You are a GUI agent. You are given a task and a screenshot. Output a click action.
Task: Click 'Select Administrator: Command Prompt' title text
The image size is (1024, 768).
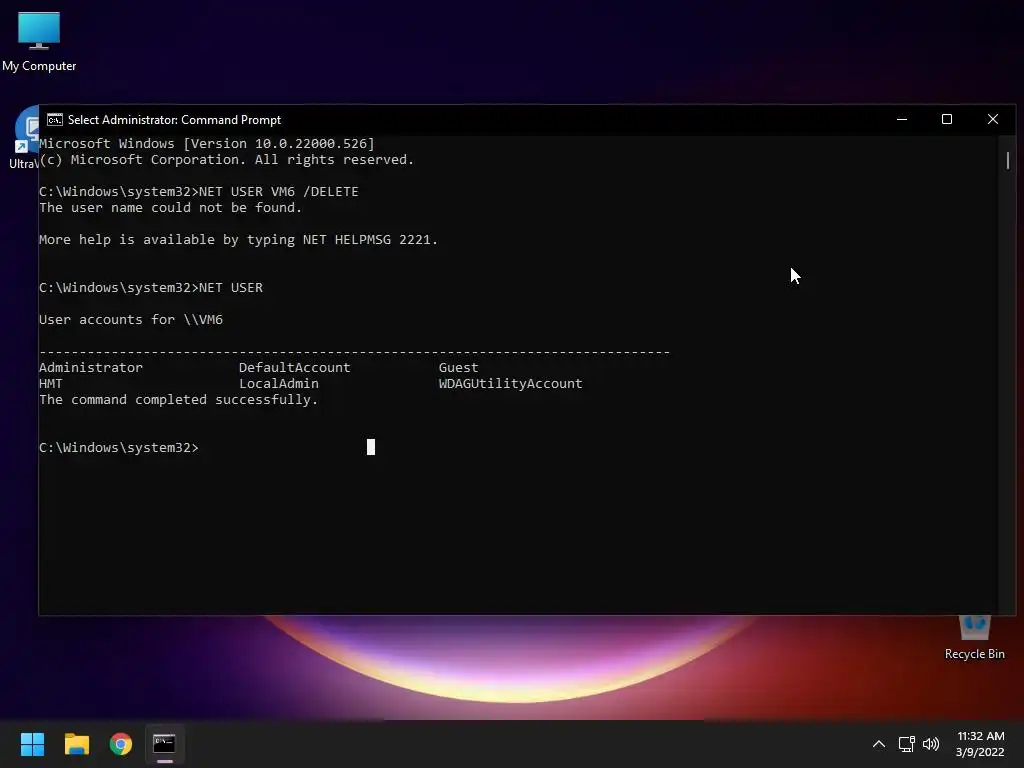pos(174,120)
